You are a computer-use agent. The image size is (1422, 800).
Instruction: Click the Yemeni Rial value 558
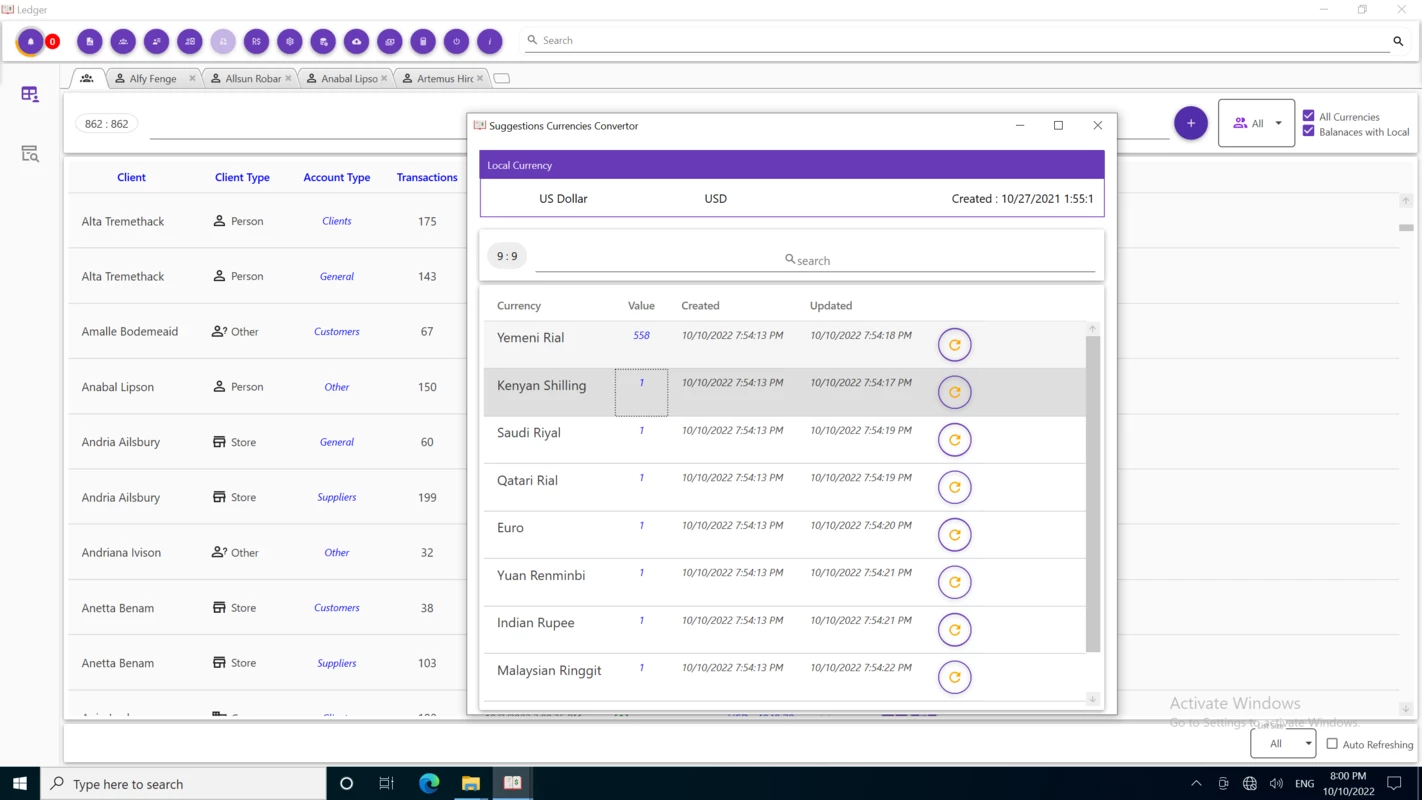pos(641,336)
